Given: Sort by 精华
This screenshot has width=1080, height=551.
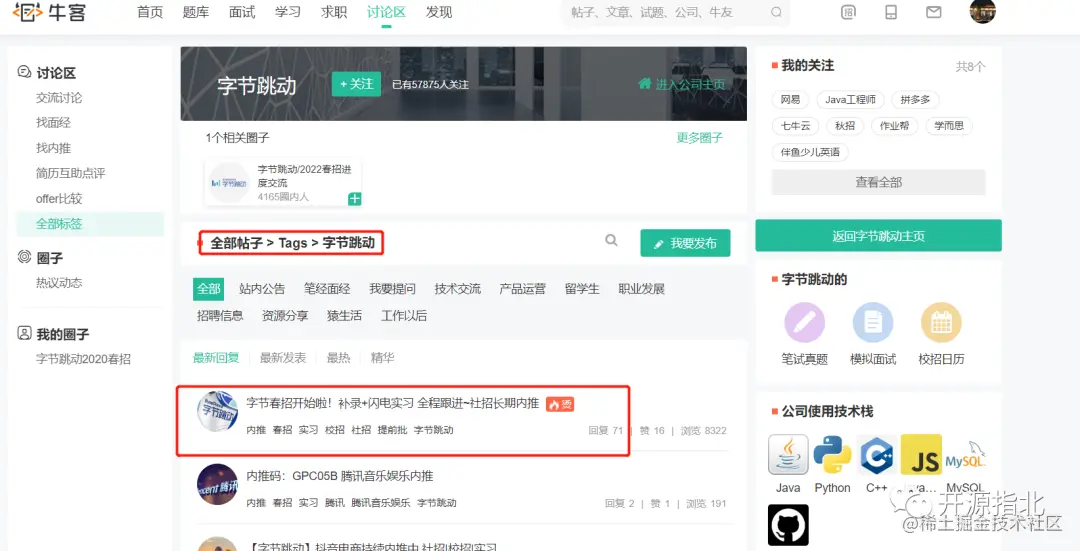Looking at the screenshot, I should (x=382, y=357).
